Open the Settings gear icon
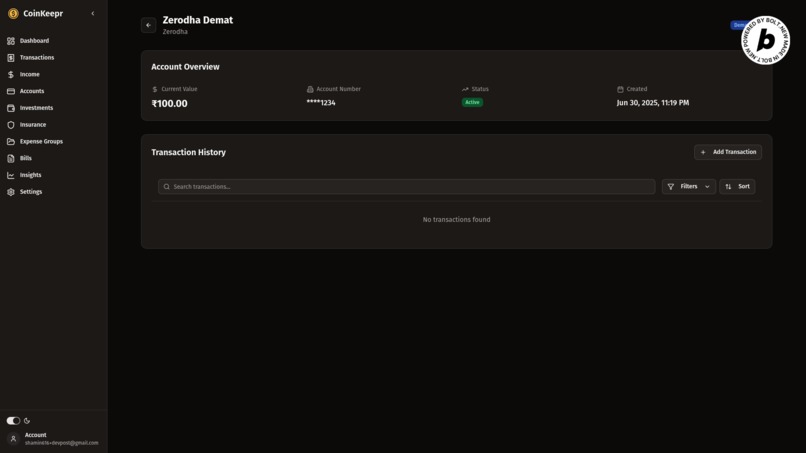Screen dimensions: 806x453 point(11,192)
